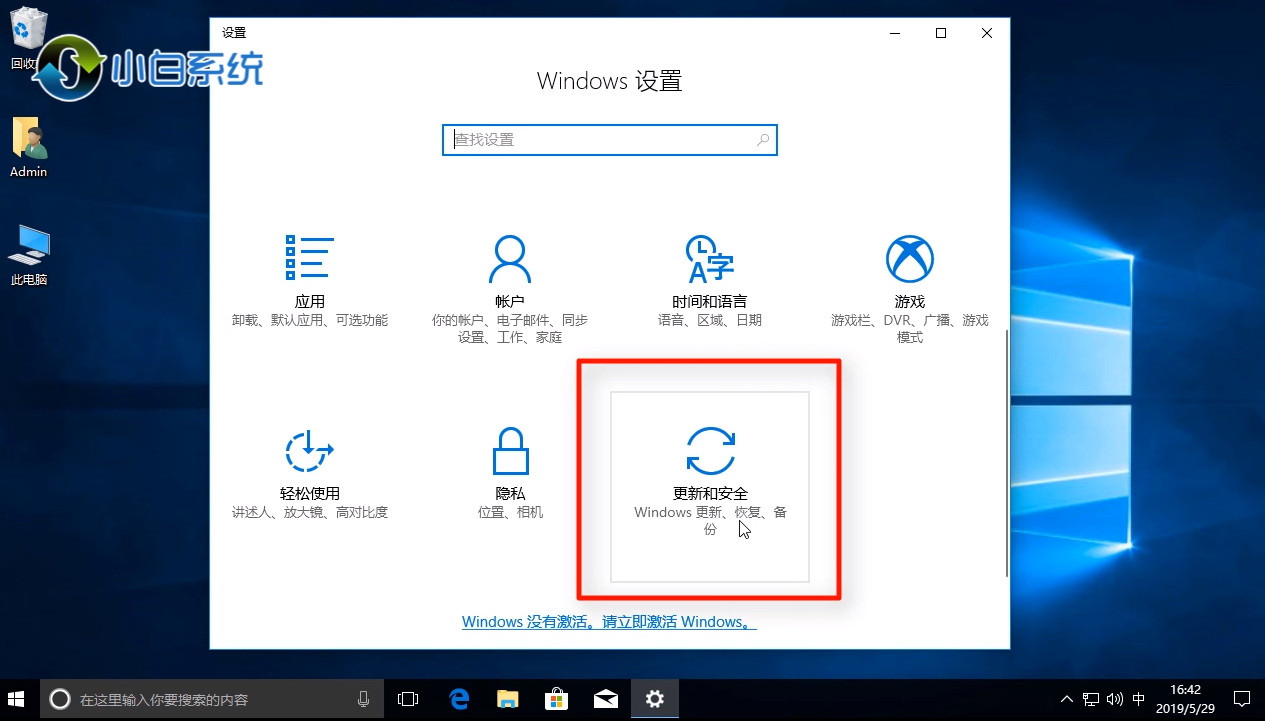Open Ease of Access (轻松使用) icon

coord(310,451)
